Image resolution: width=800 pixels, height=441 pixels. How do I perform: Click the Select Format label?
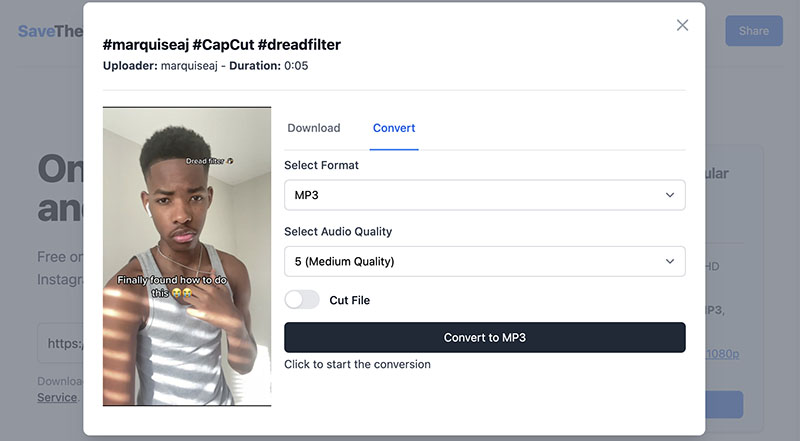pyautogui.click(x=321, y=165)
